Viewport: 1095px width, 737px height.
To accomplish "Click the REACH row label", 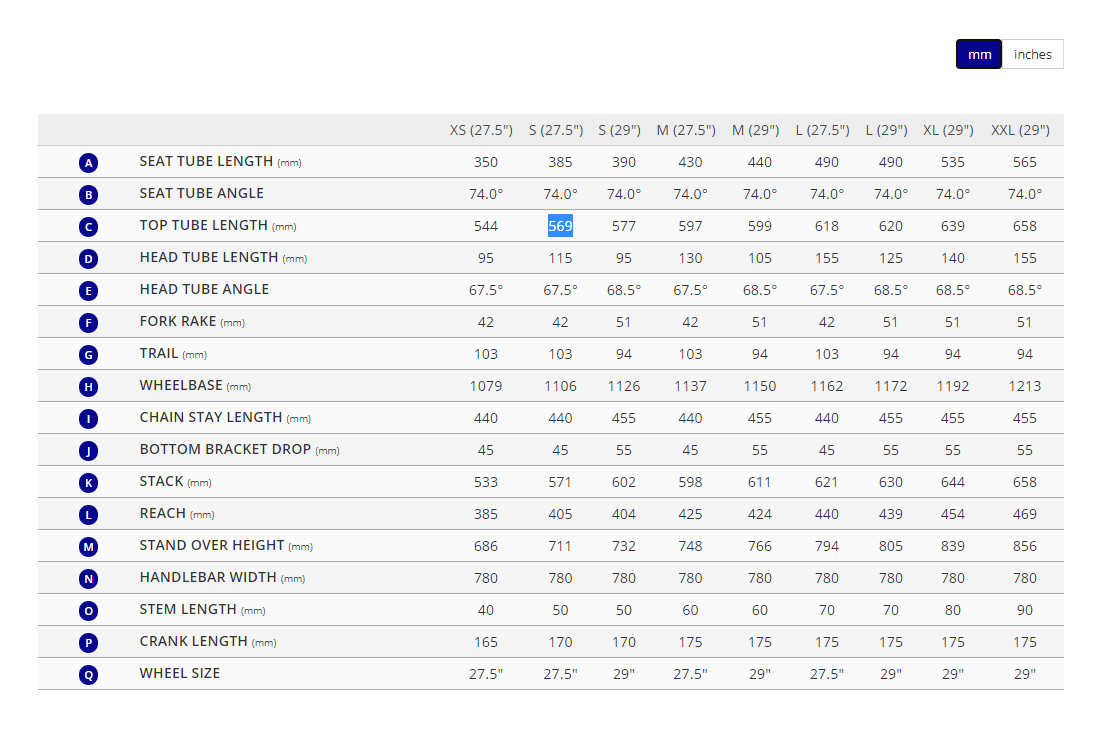I will (163, 513).
